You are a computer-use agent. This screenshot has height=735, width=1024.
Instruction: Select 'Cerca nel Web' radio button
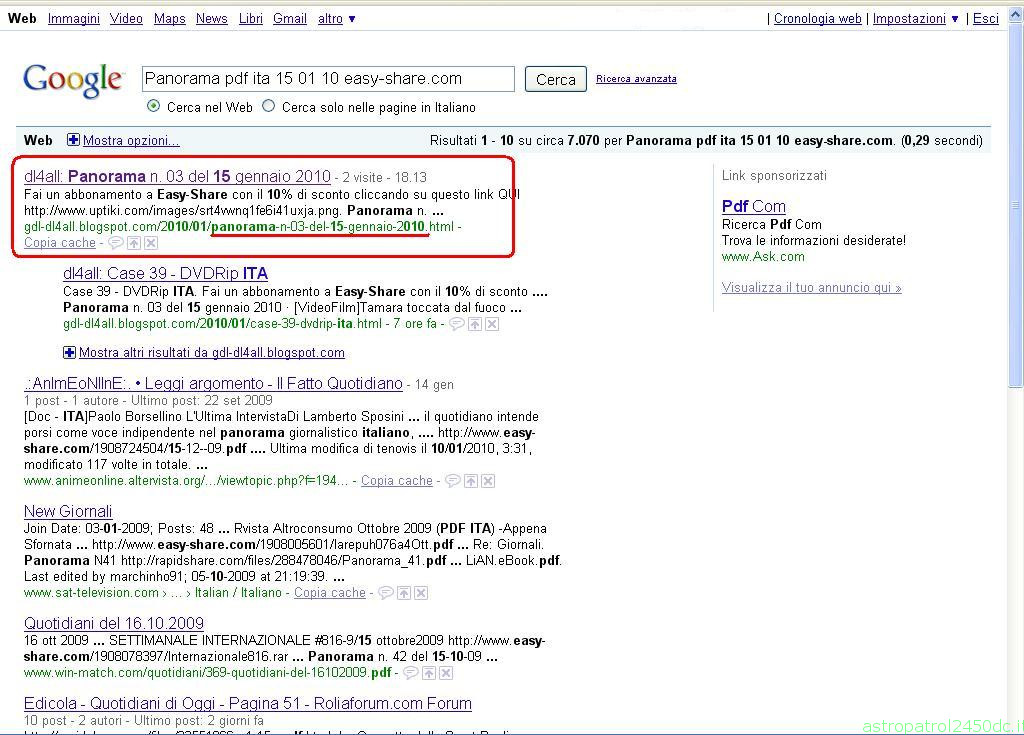point(153,106)
